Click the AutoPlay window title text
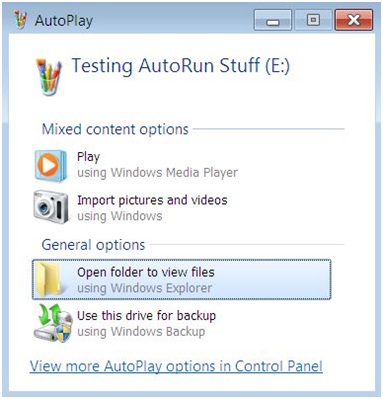383x399 pixels. tap(64, 21)
